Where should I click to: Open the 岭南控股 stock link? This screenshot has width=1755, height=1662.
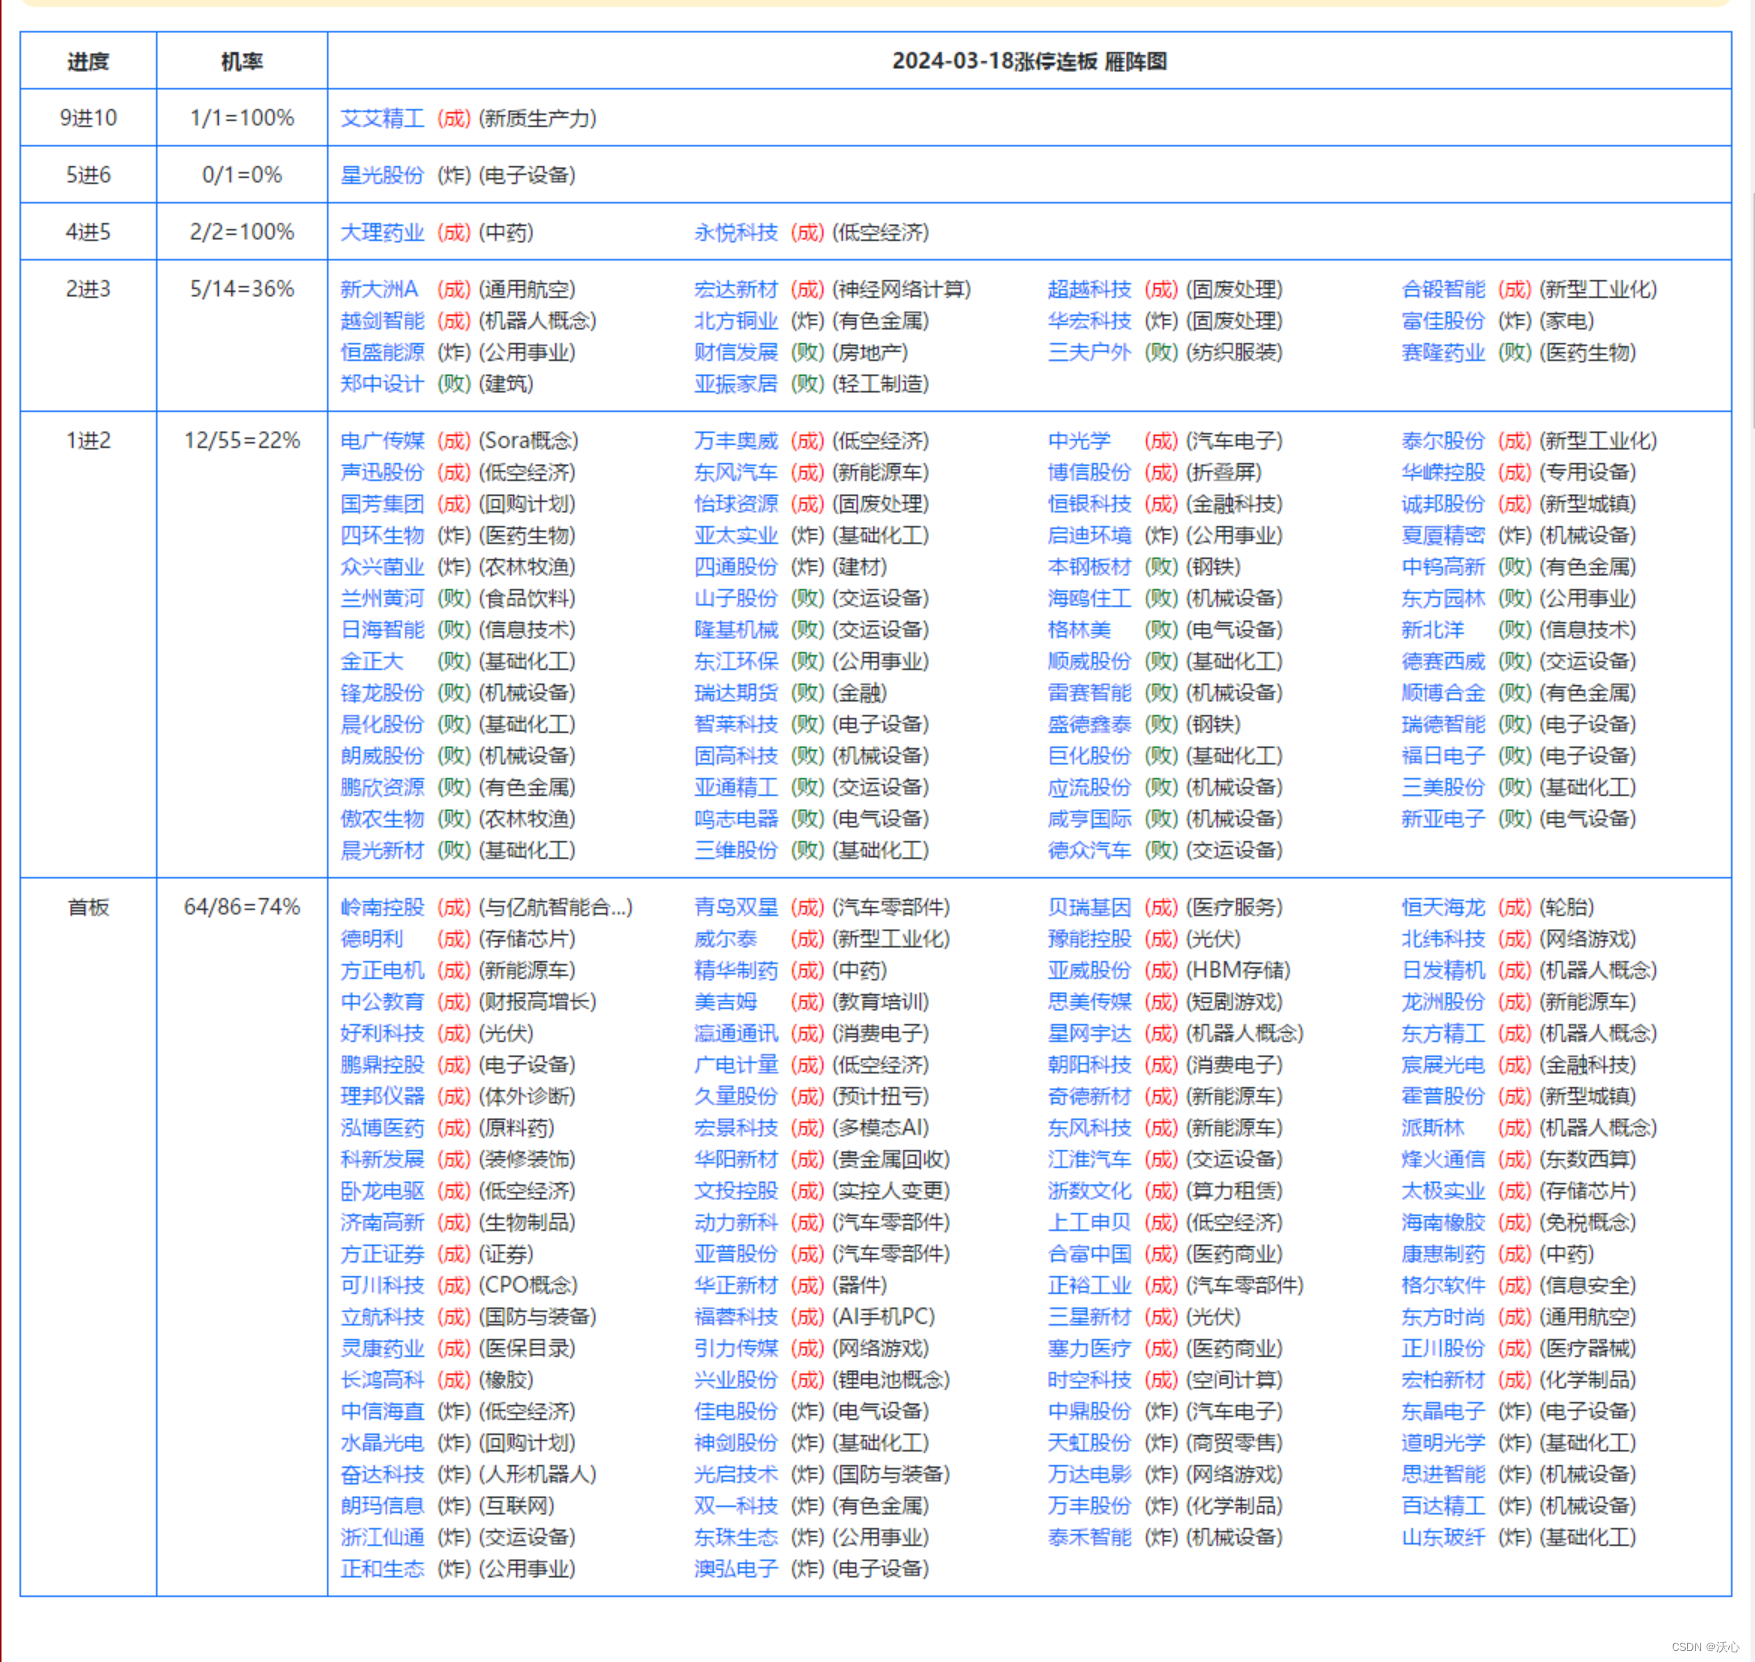[x=382, y=907]
